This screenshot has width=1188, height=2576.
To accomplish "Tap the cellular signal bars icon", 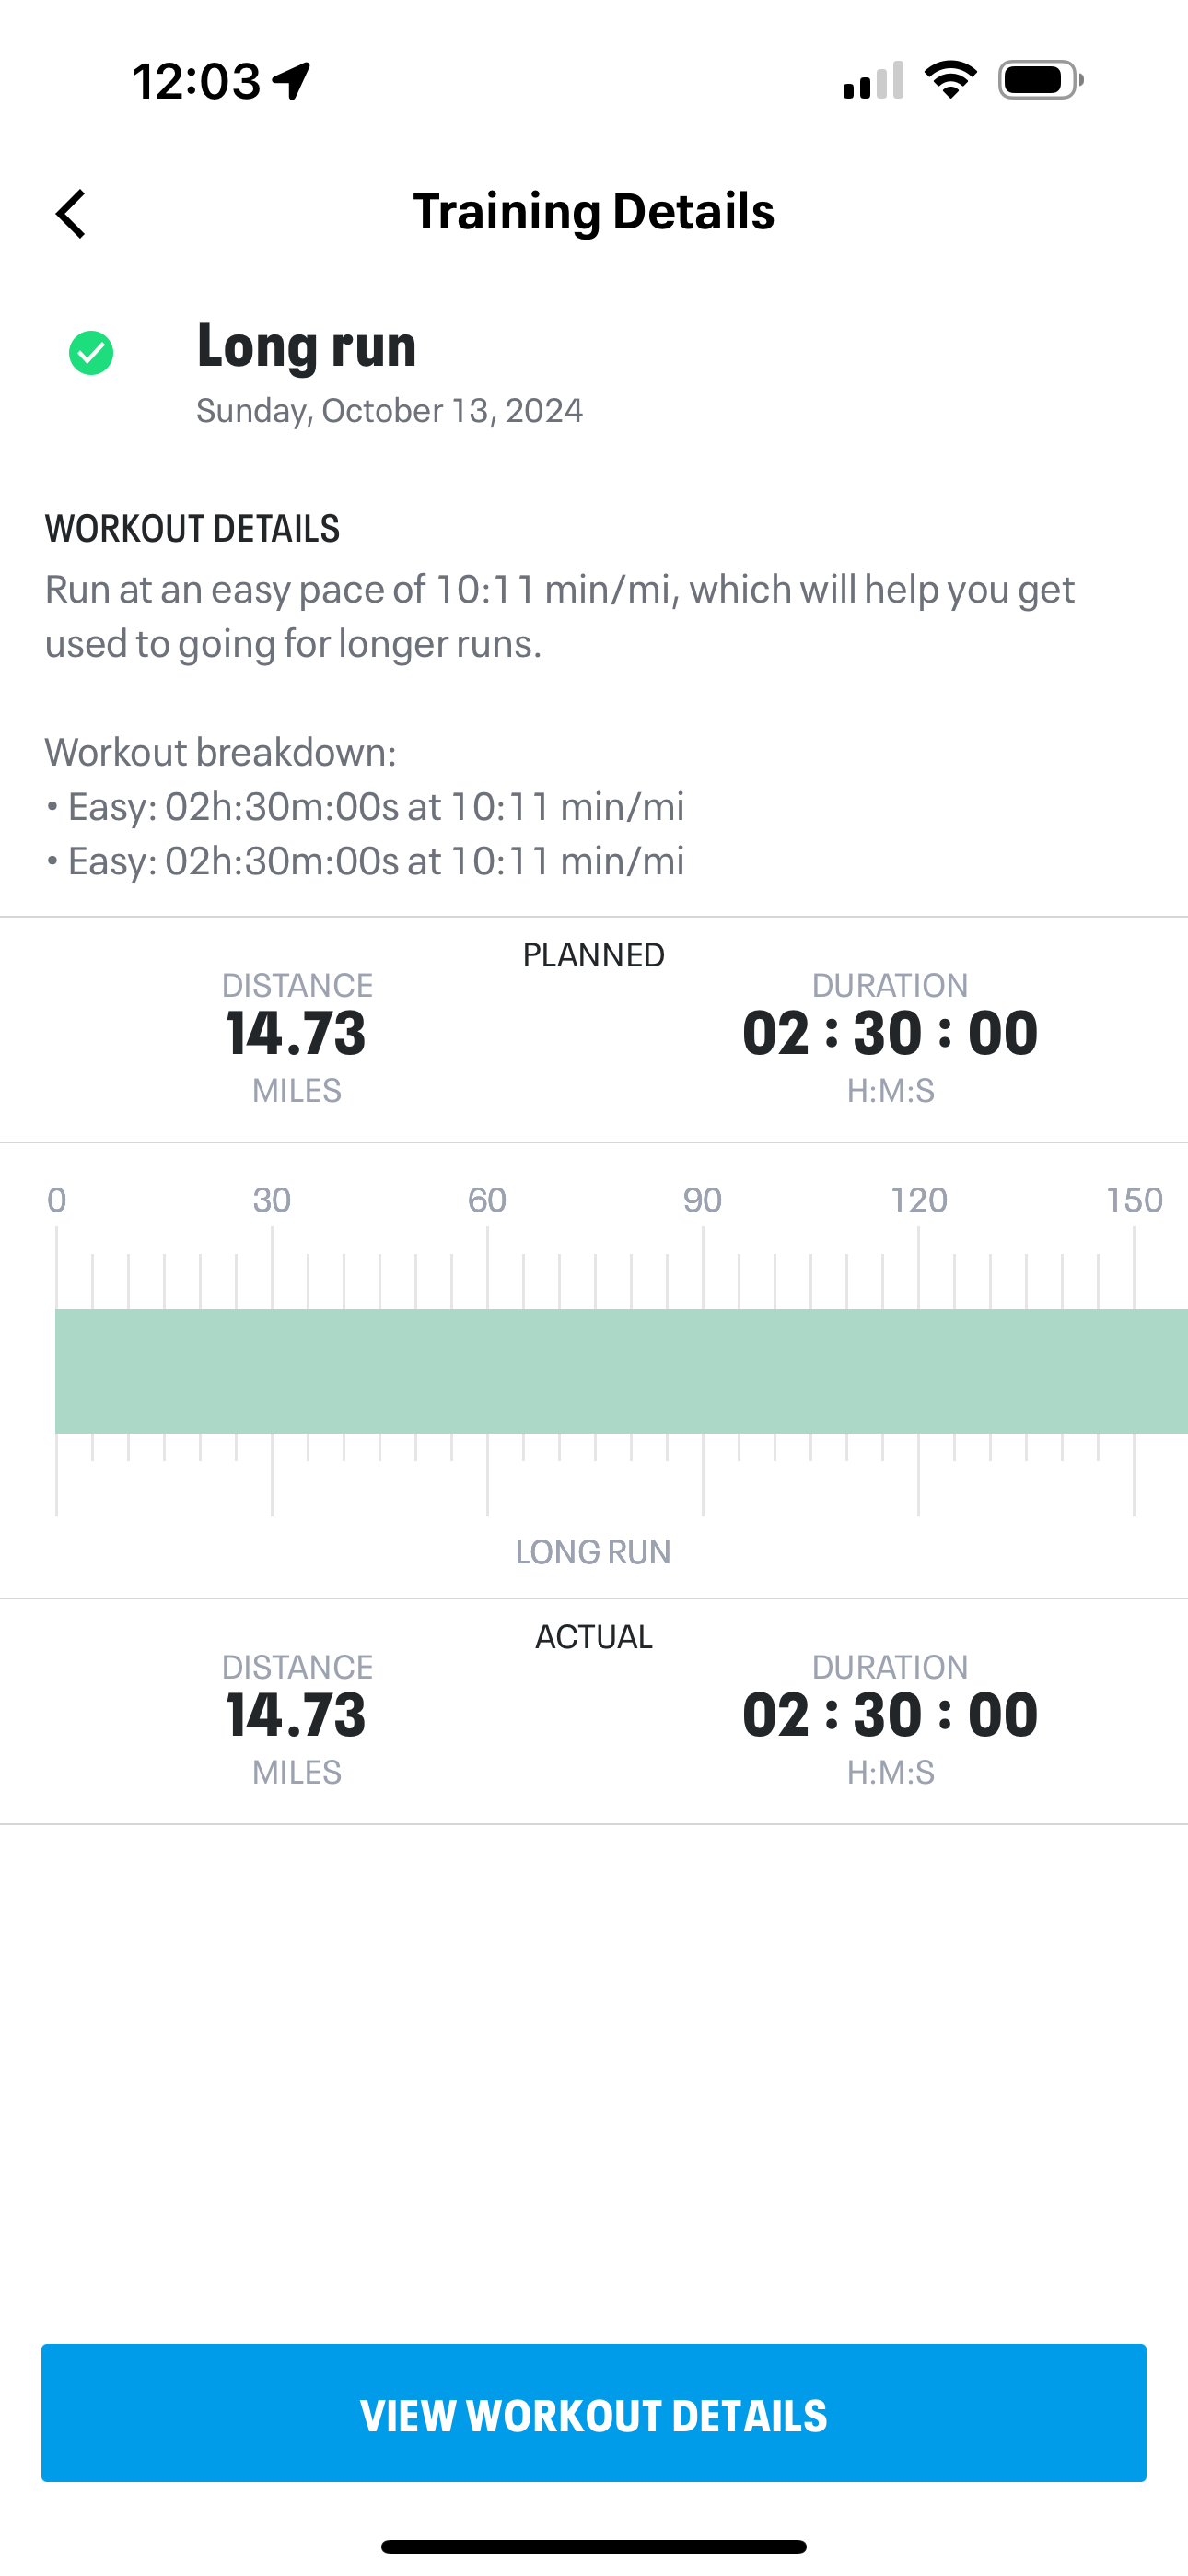I will pos(873,81).
